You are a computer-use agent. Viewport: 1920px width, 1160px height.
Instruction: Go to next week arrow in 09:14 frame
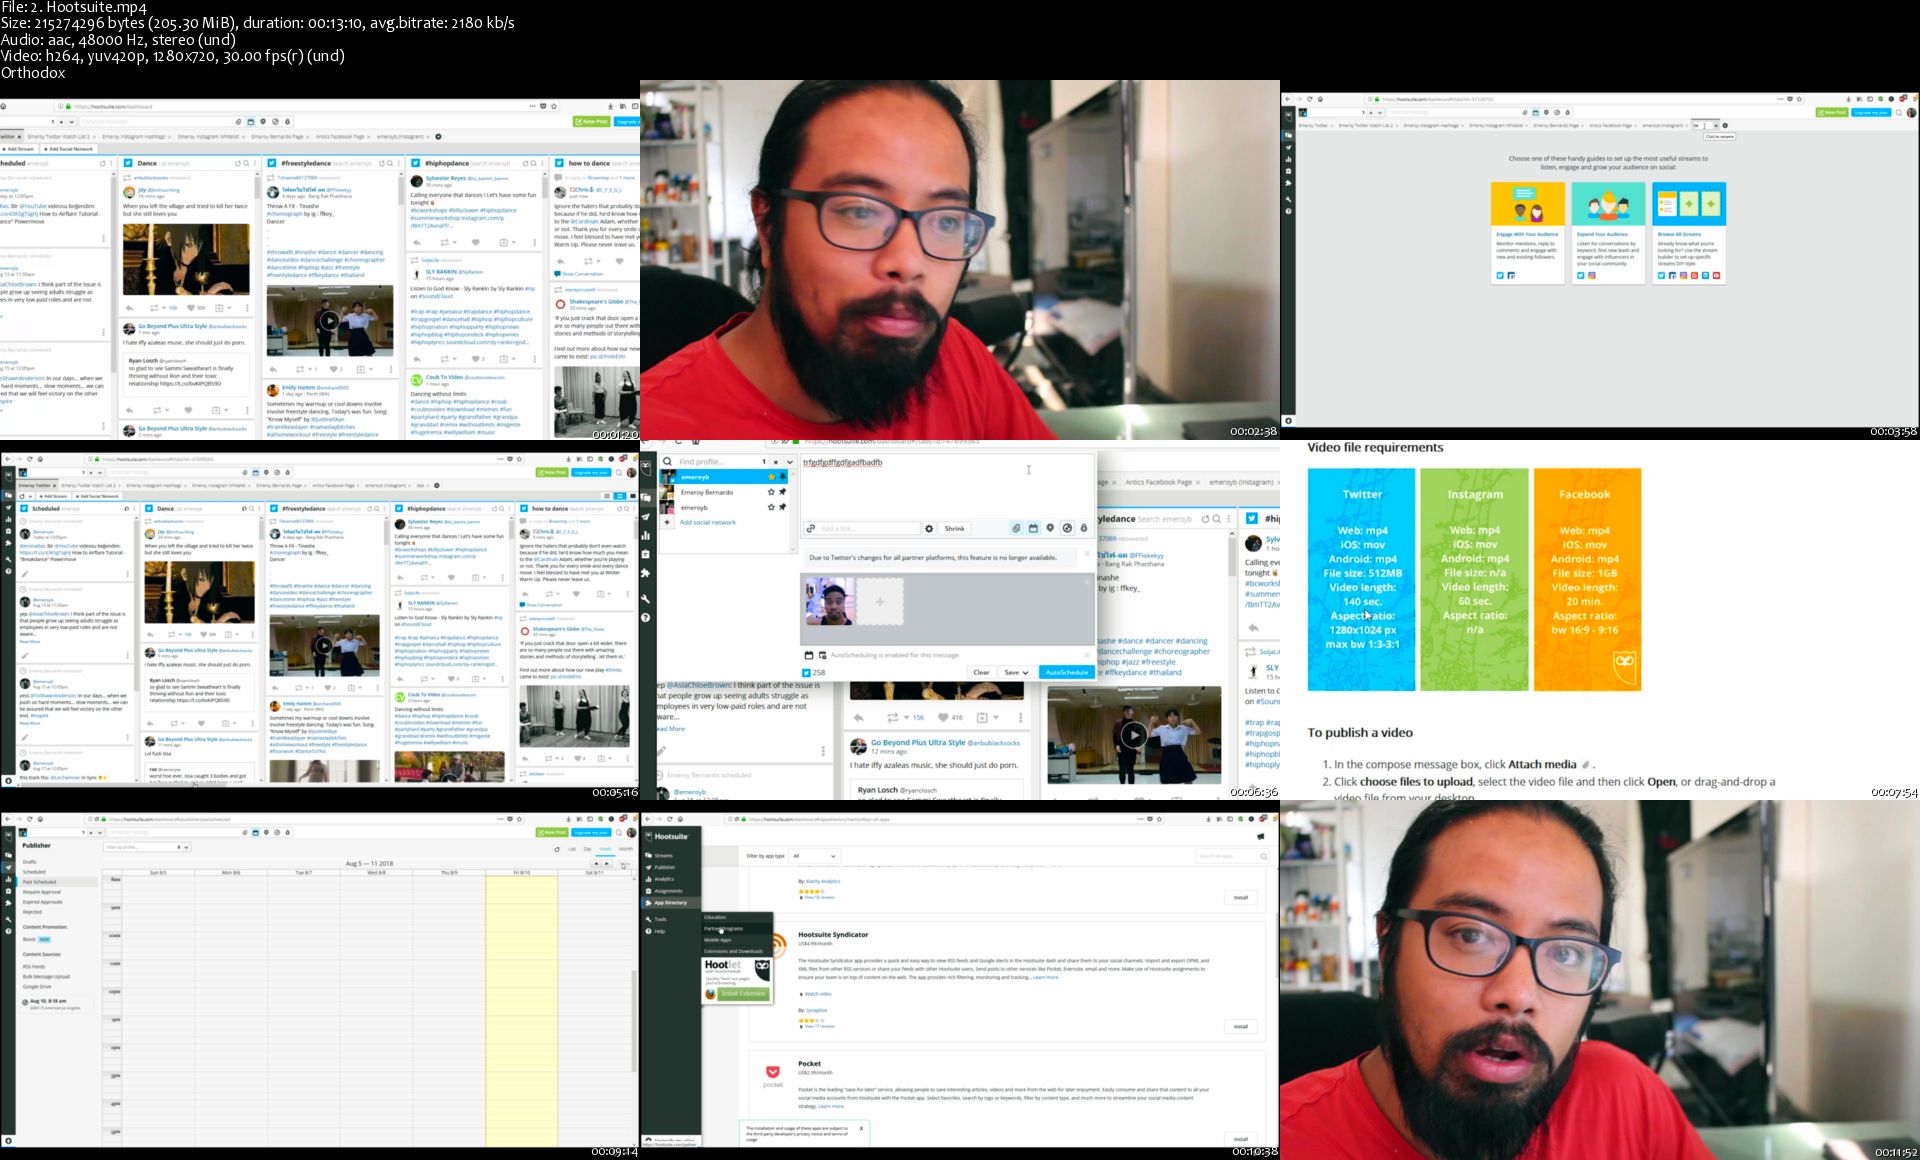(607, 863)
